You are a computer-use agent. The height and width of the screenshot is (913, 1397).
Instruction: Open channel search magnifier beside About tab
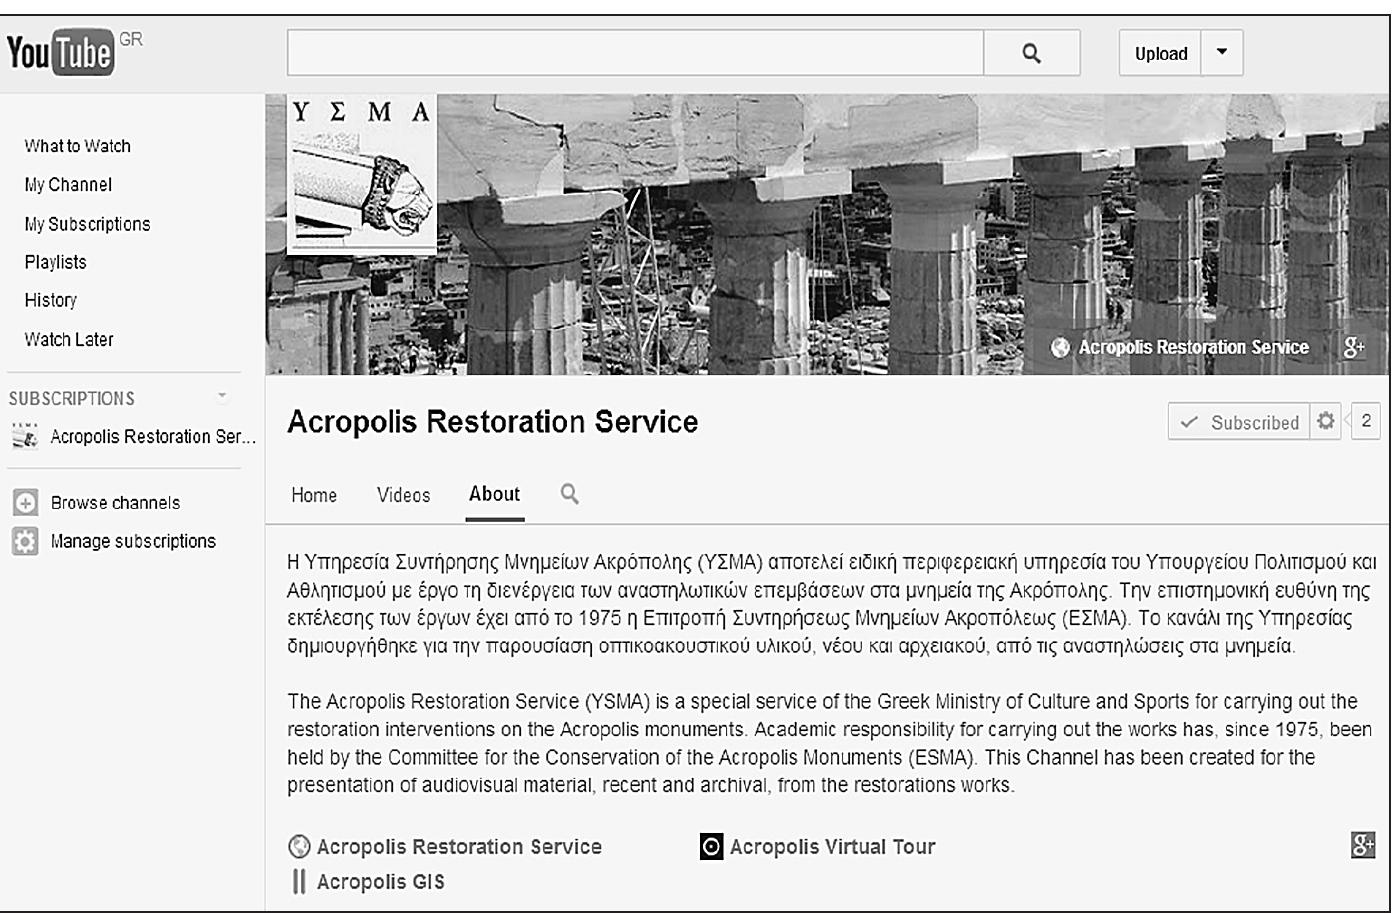[x=569, y=494]
